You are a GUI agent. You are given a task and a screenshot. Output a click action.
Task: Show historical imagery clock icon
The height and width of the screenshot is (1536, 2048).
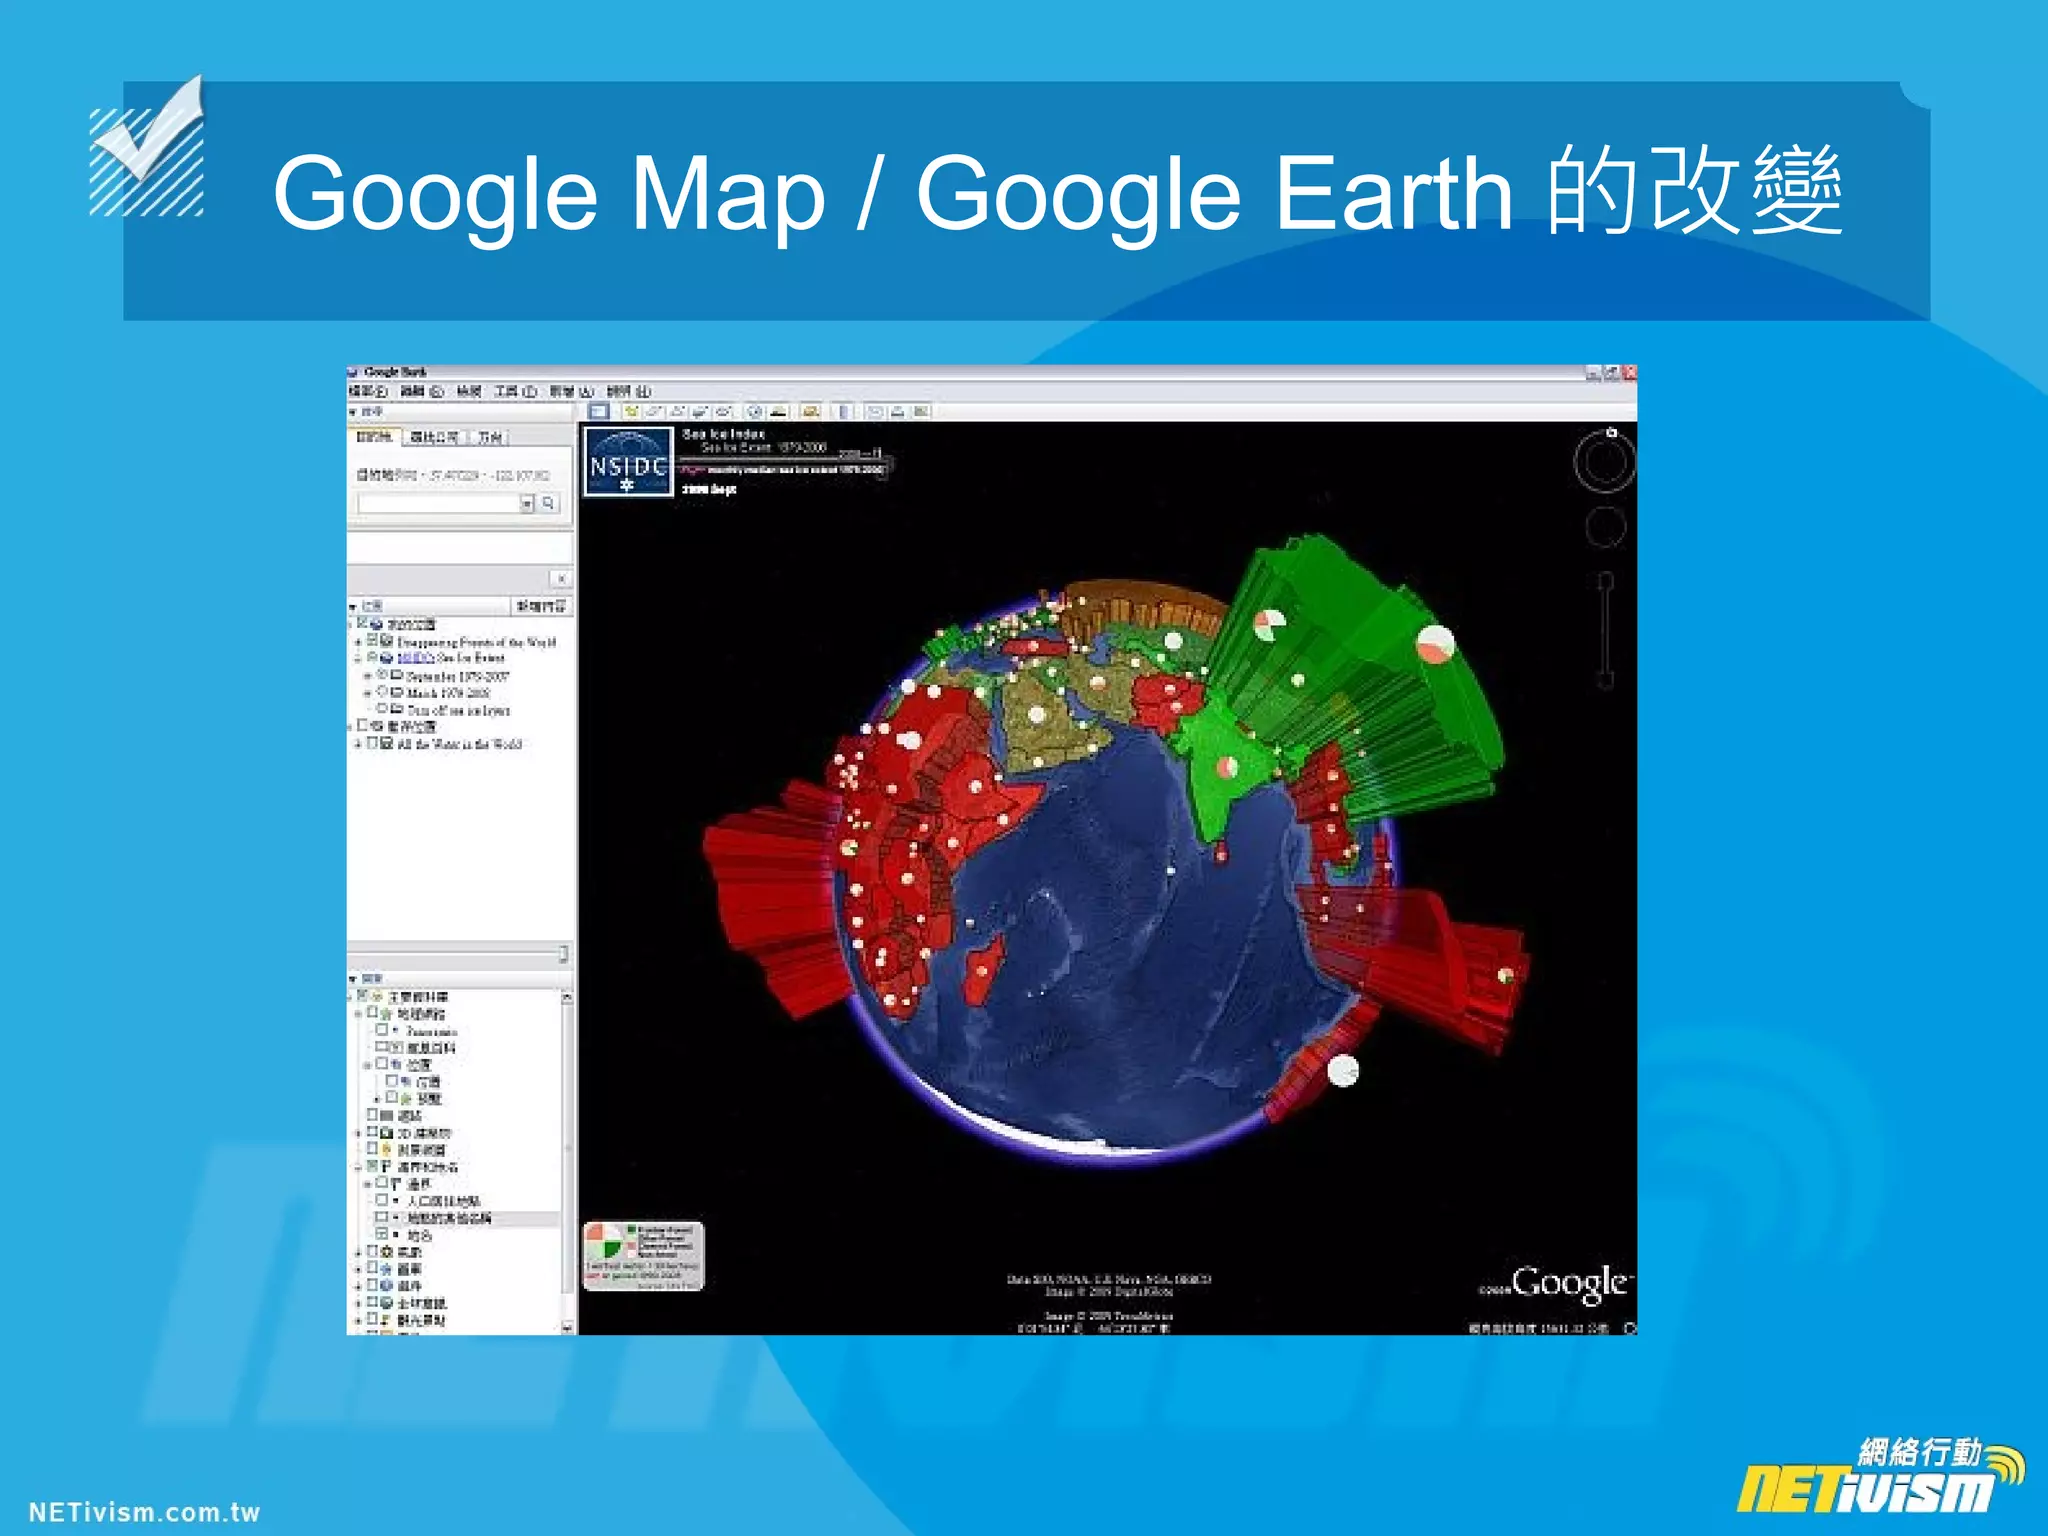coord(755,411)
